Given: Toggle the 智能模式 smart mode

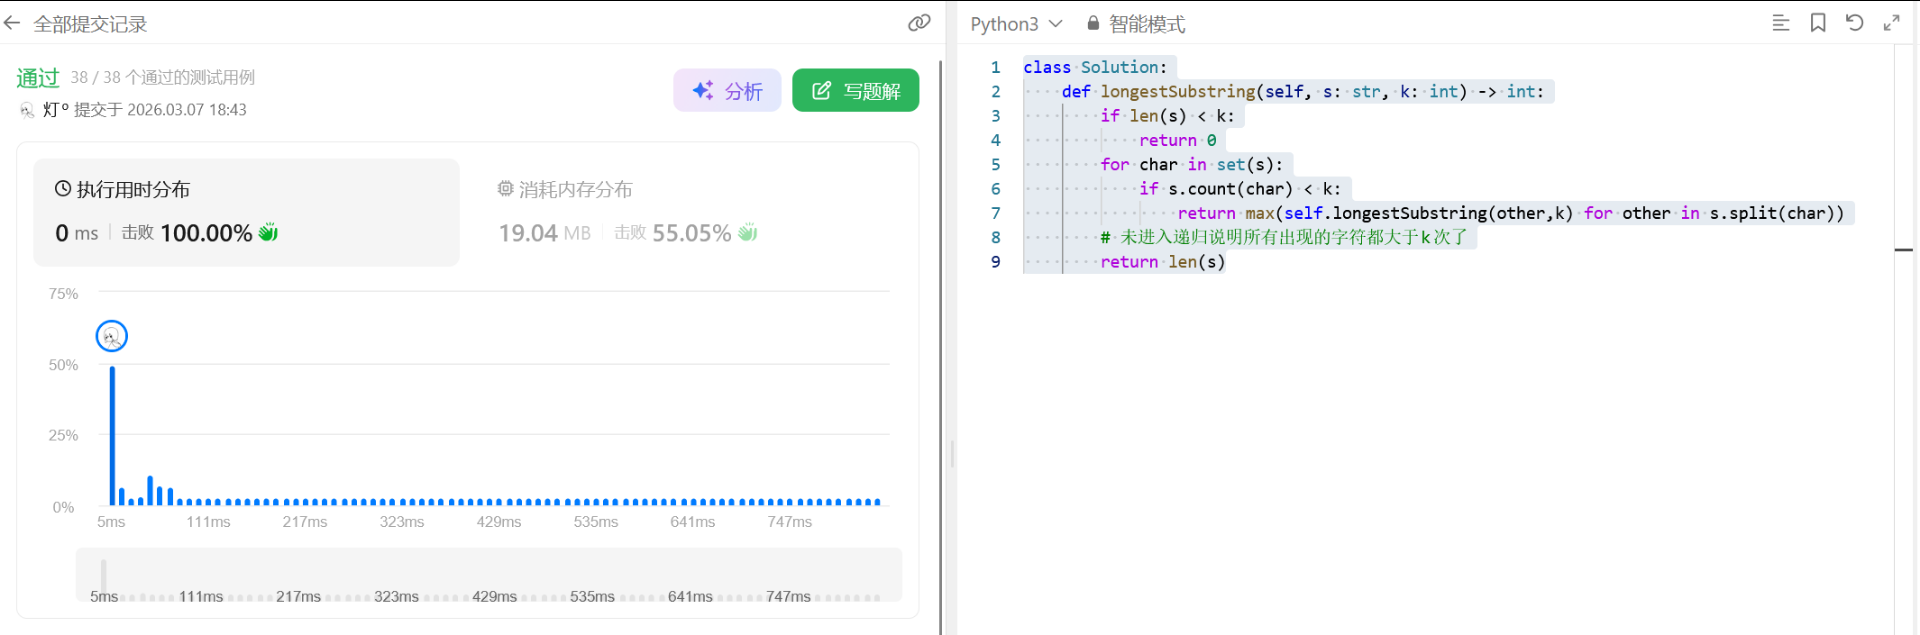Looking at the screenshot, I should click(x=1146, y=24).
